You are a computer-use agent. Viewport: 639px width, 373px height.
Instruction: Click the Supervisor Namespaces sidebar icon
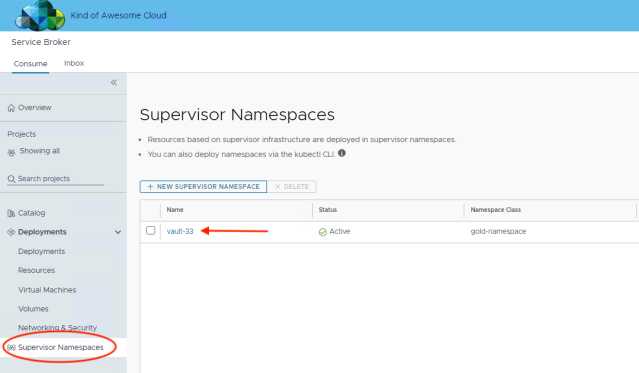tap(11, 347)
